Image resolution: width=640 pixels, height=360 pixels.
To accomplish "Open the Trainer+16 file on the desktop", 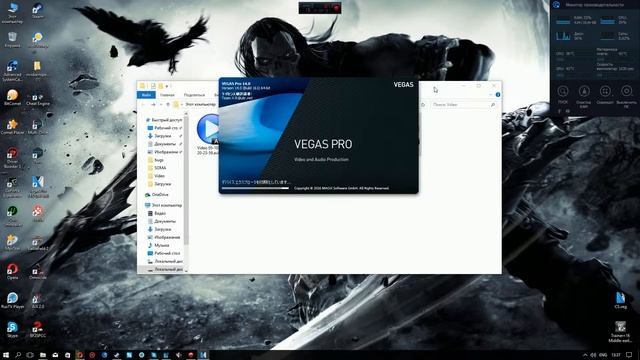I will [x=620, y=331].
